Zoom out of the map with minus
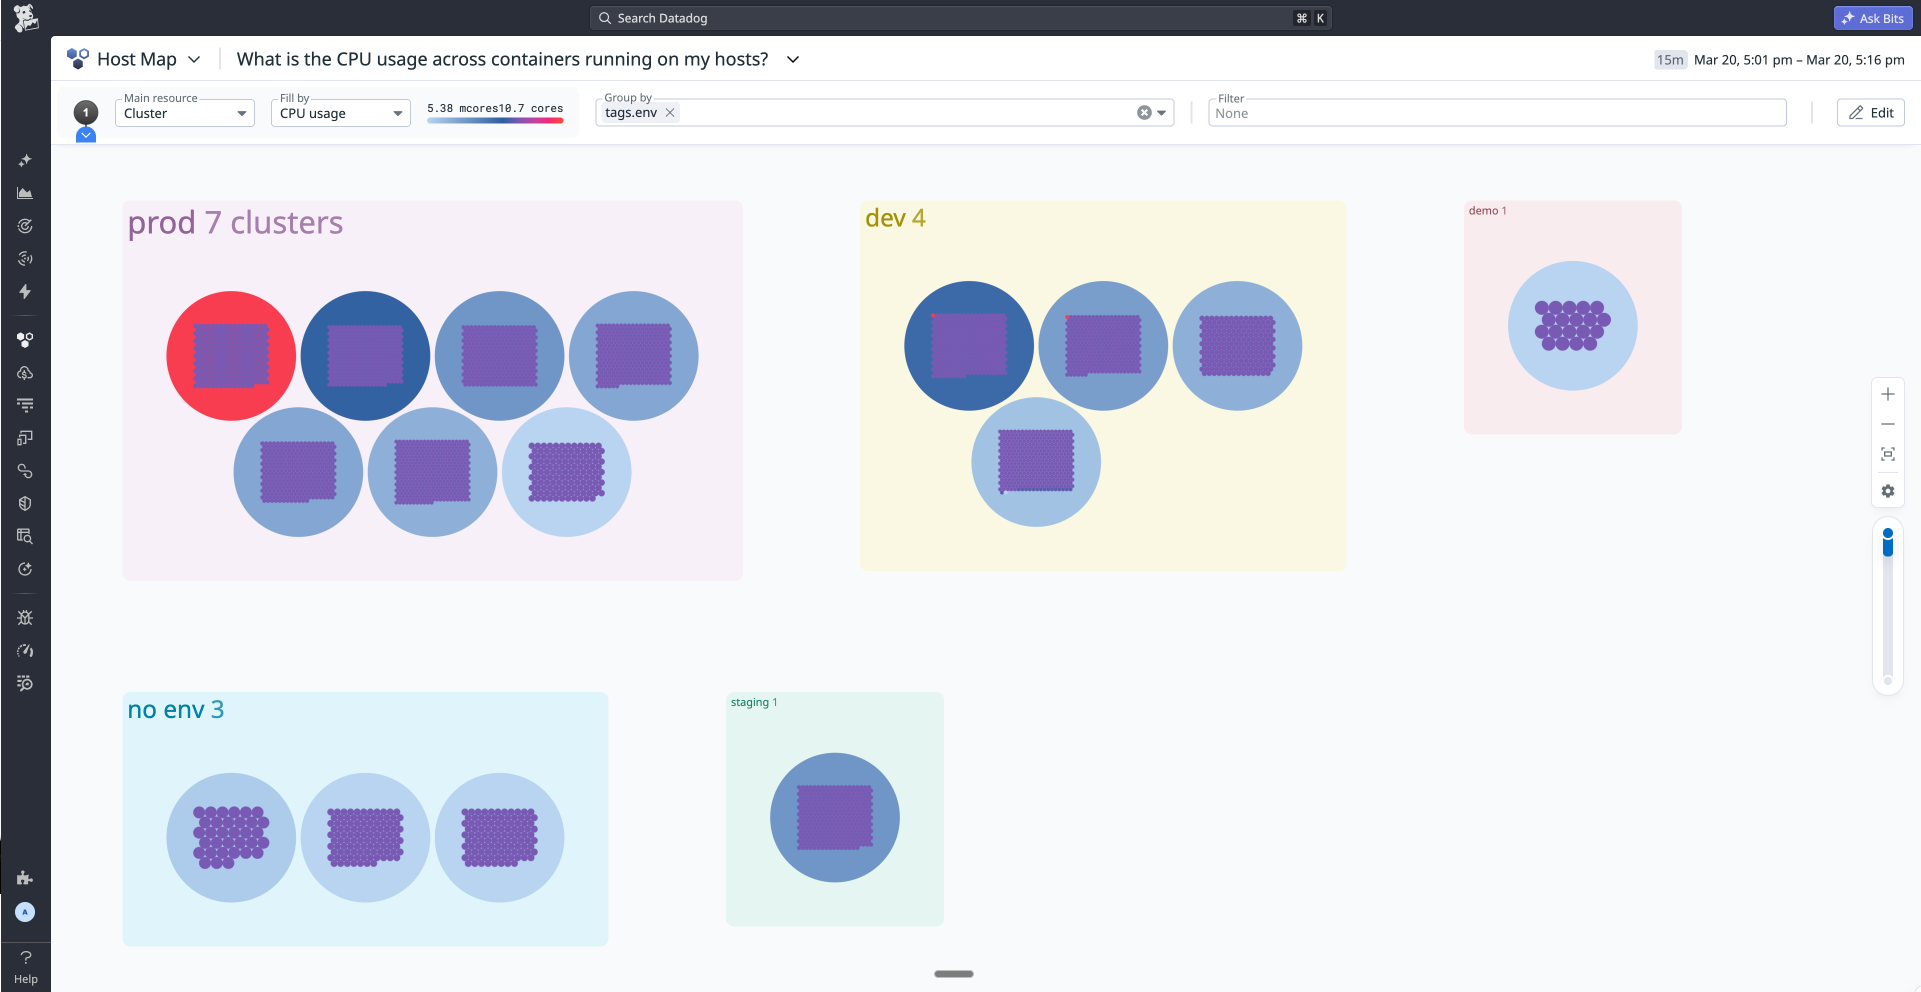 [x=1887, y=424]
